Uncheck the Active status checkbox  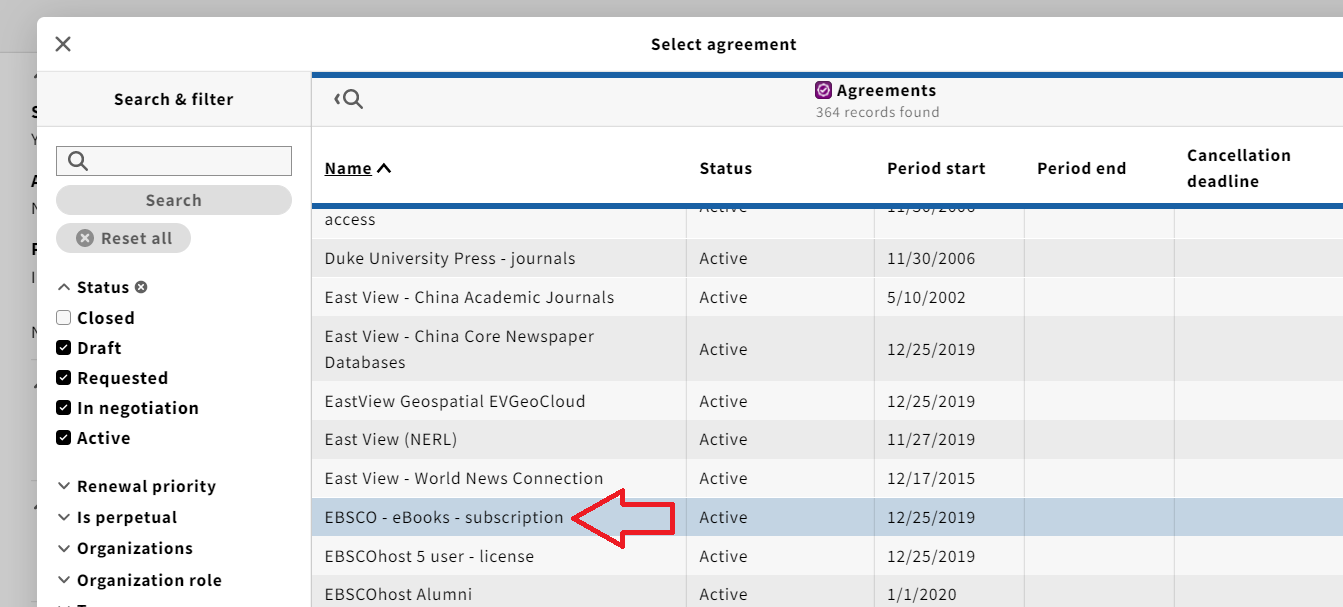(64, 438)
